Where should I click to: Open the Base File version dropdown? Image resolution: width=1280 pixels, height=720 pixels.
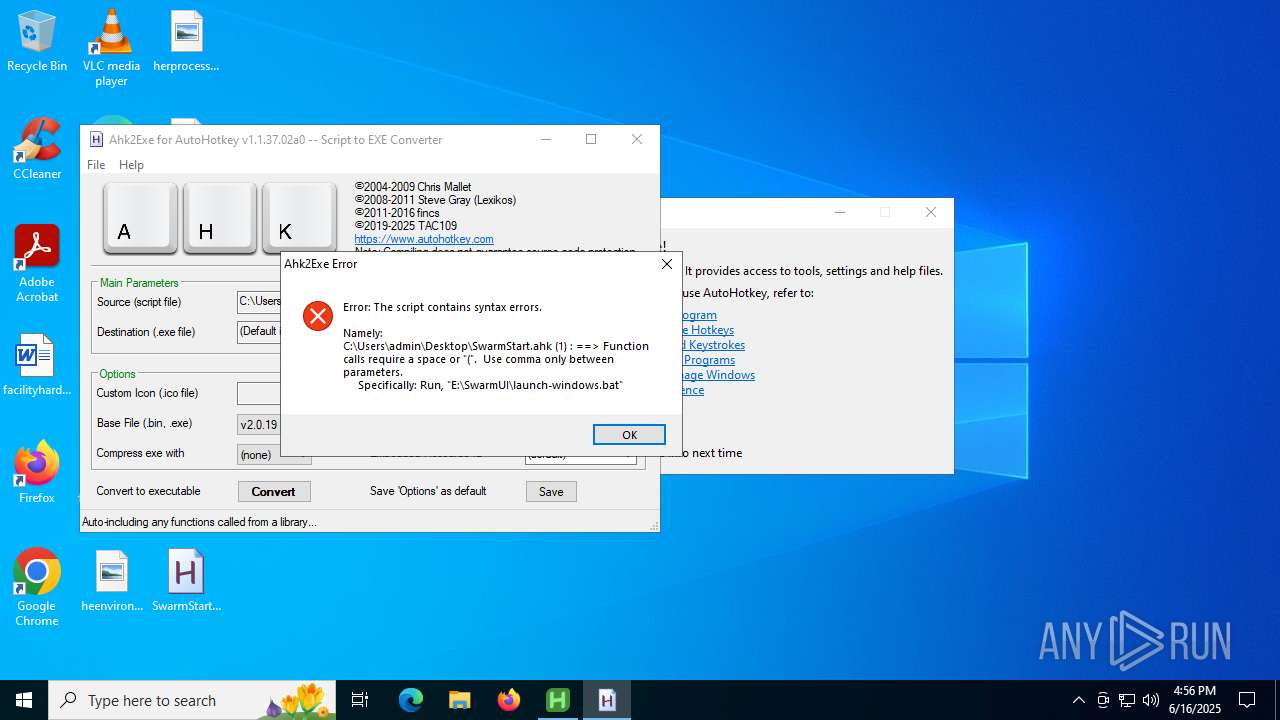pos(259,424)
